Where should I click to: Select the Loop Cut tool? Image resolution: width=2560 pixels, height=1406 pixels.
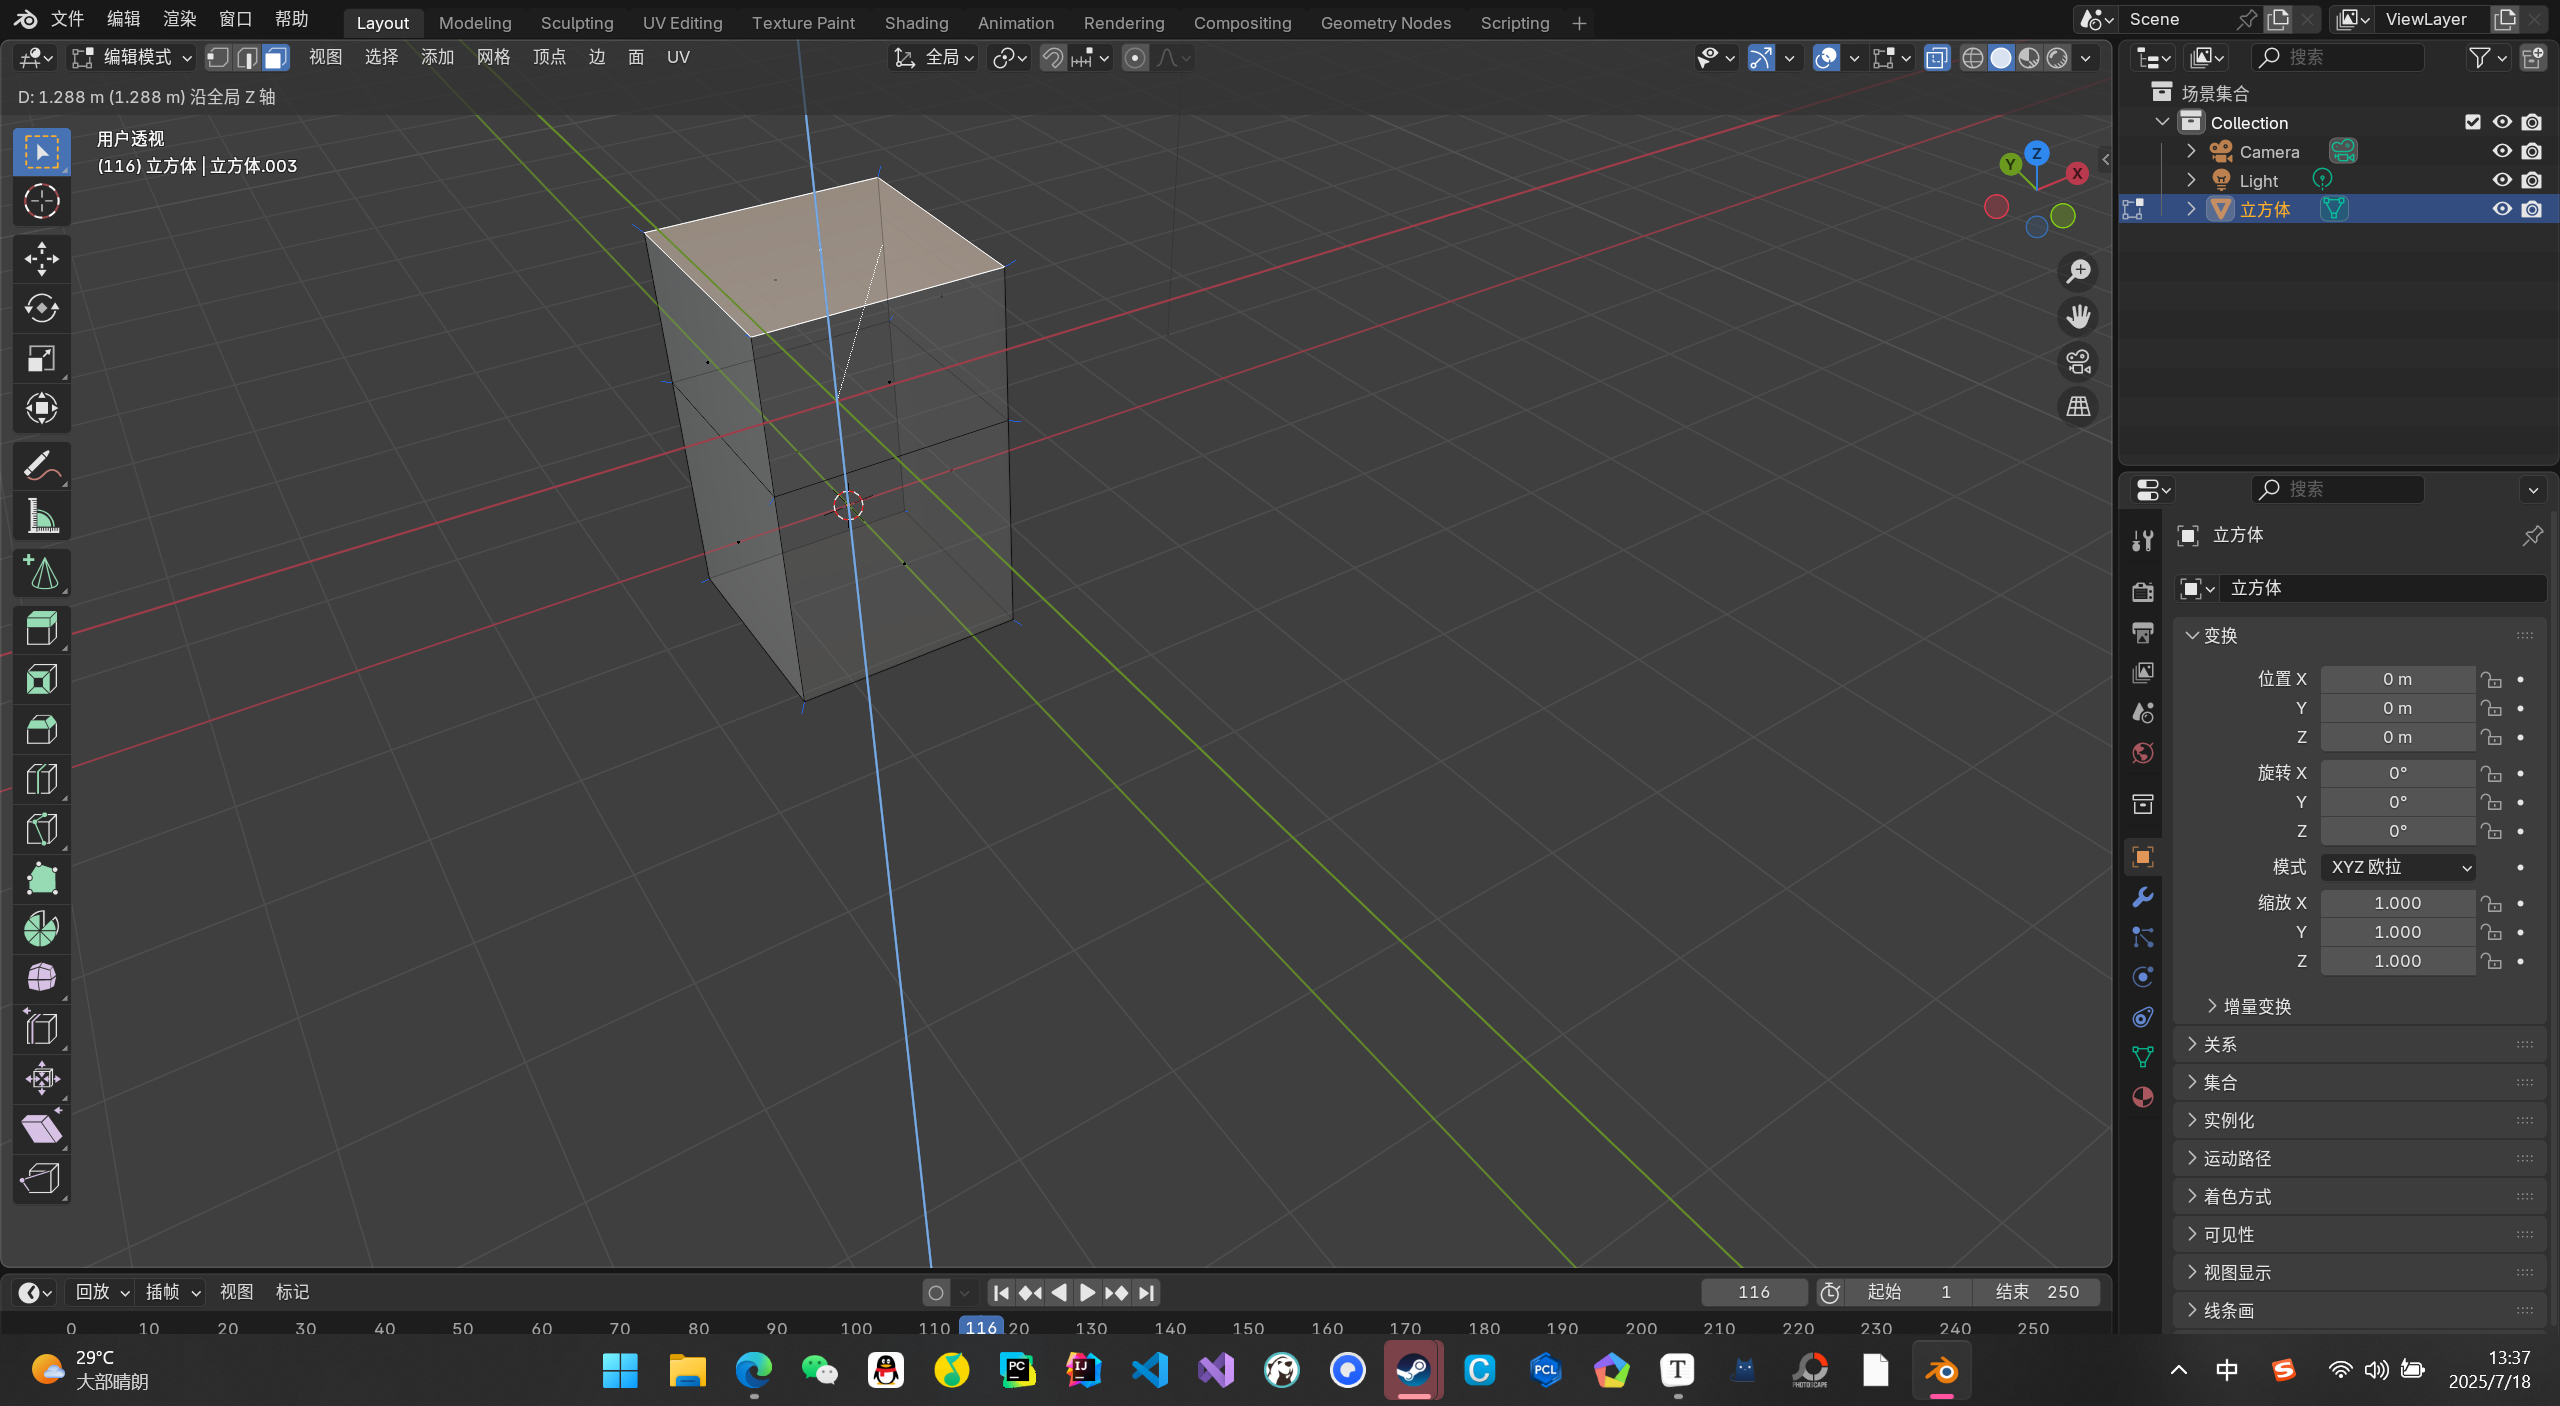[41, 779]
